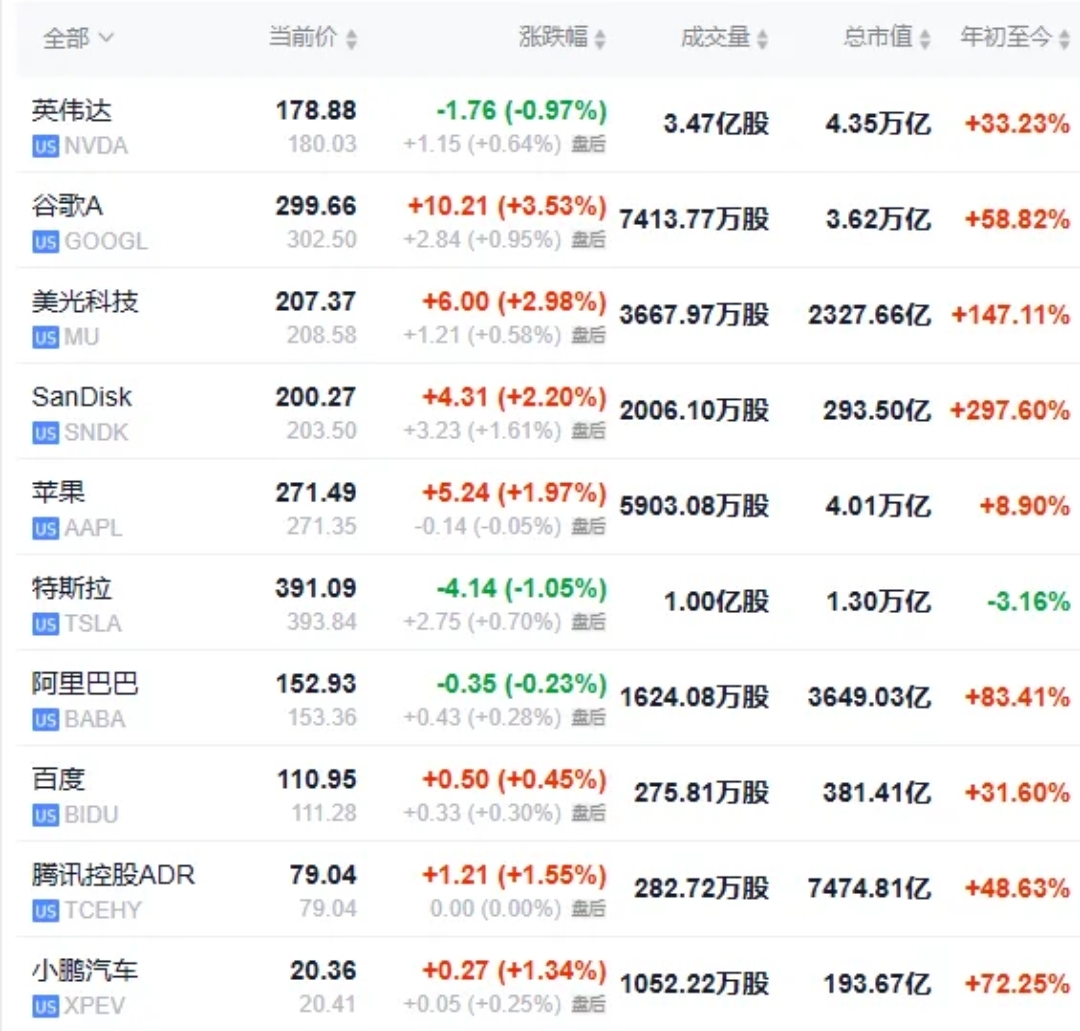
Task: Click the 总市值 column header text
Action: (x=878, y=38)
